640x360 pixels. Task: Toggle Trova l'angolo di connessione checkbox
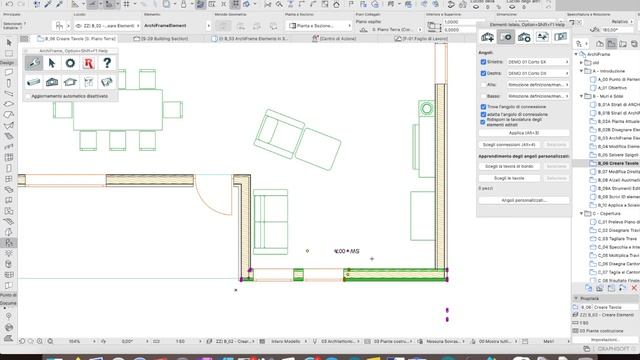tap(483, 107)
